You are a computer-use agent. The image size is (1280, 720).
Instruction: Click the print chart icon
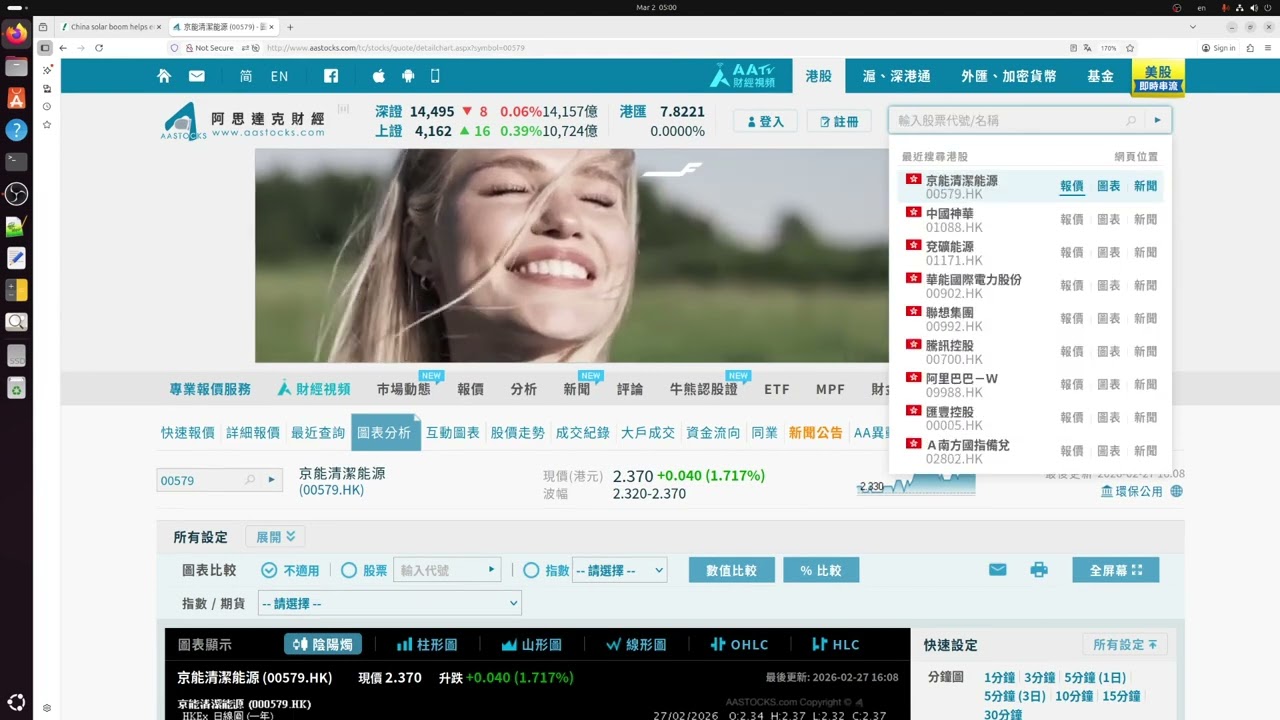(1039, 570)
